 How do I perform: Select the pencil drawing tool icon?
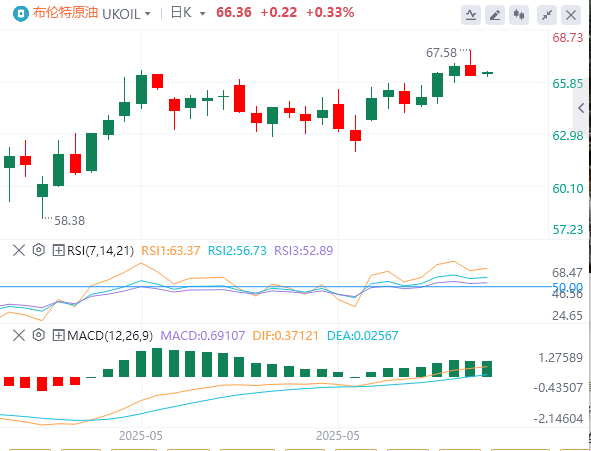point(495,15)
